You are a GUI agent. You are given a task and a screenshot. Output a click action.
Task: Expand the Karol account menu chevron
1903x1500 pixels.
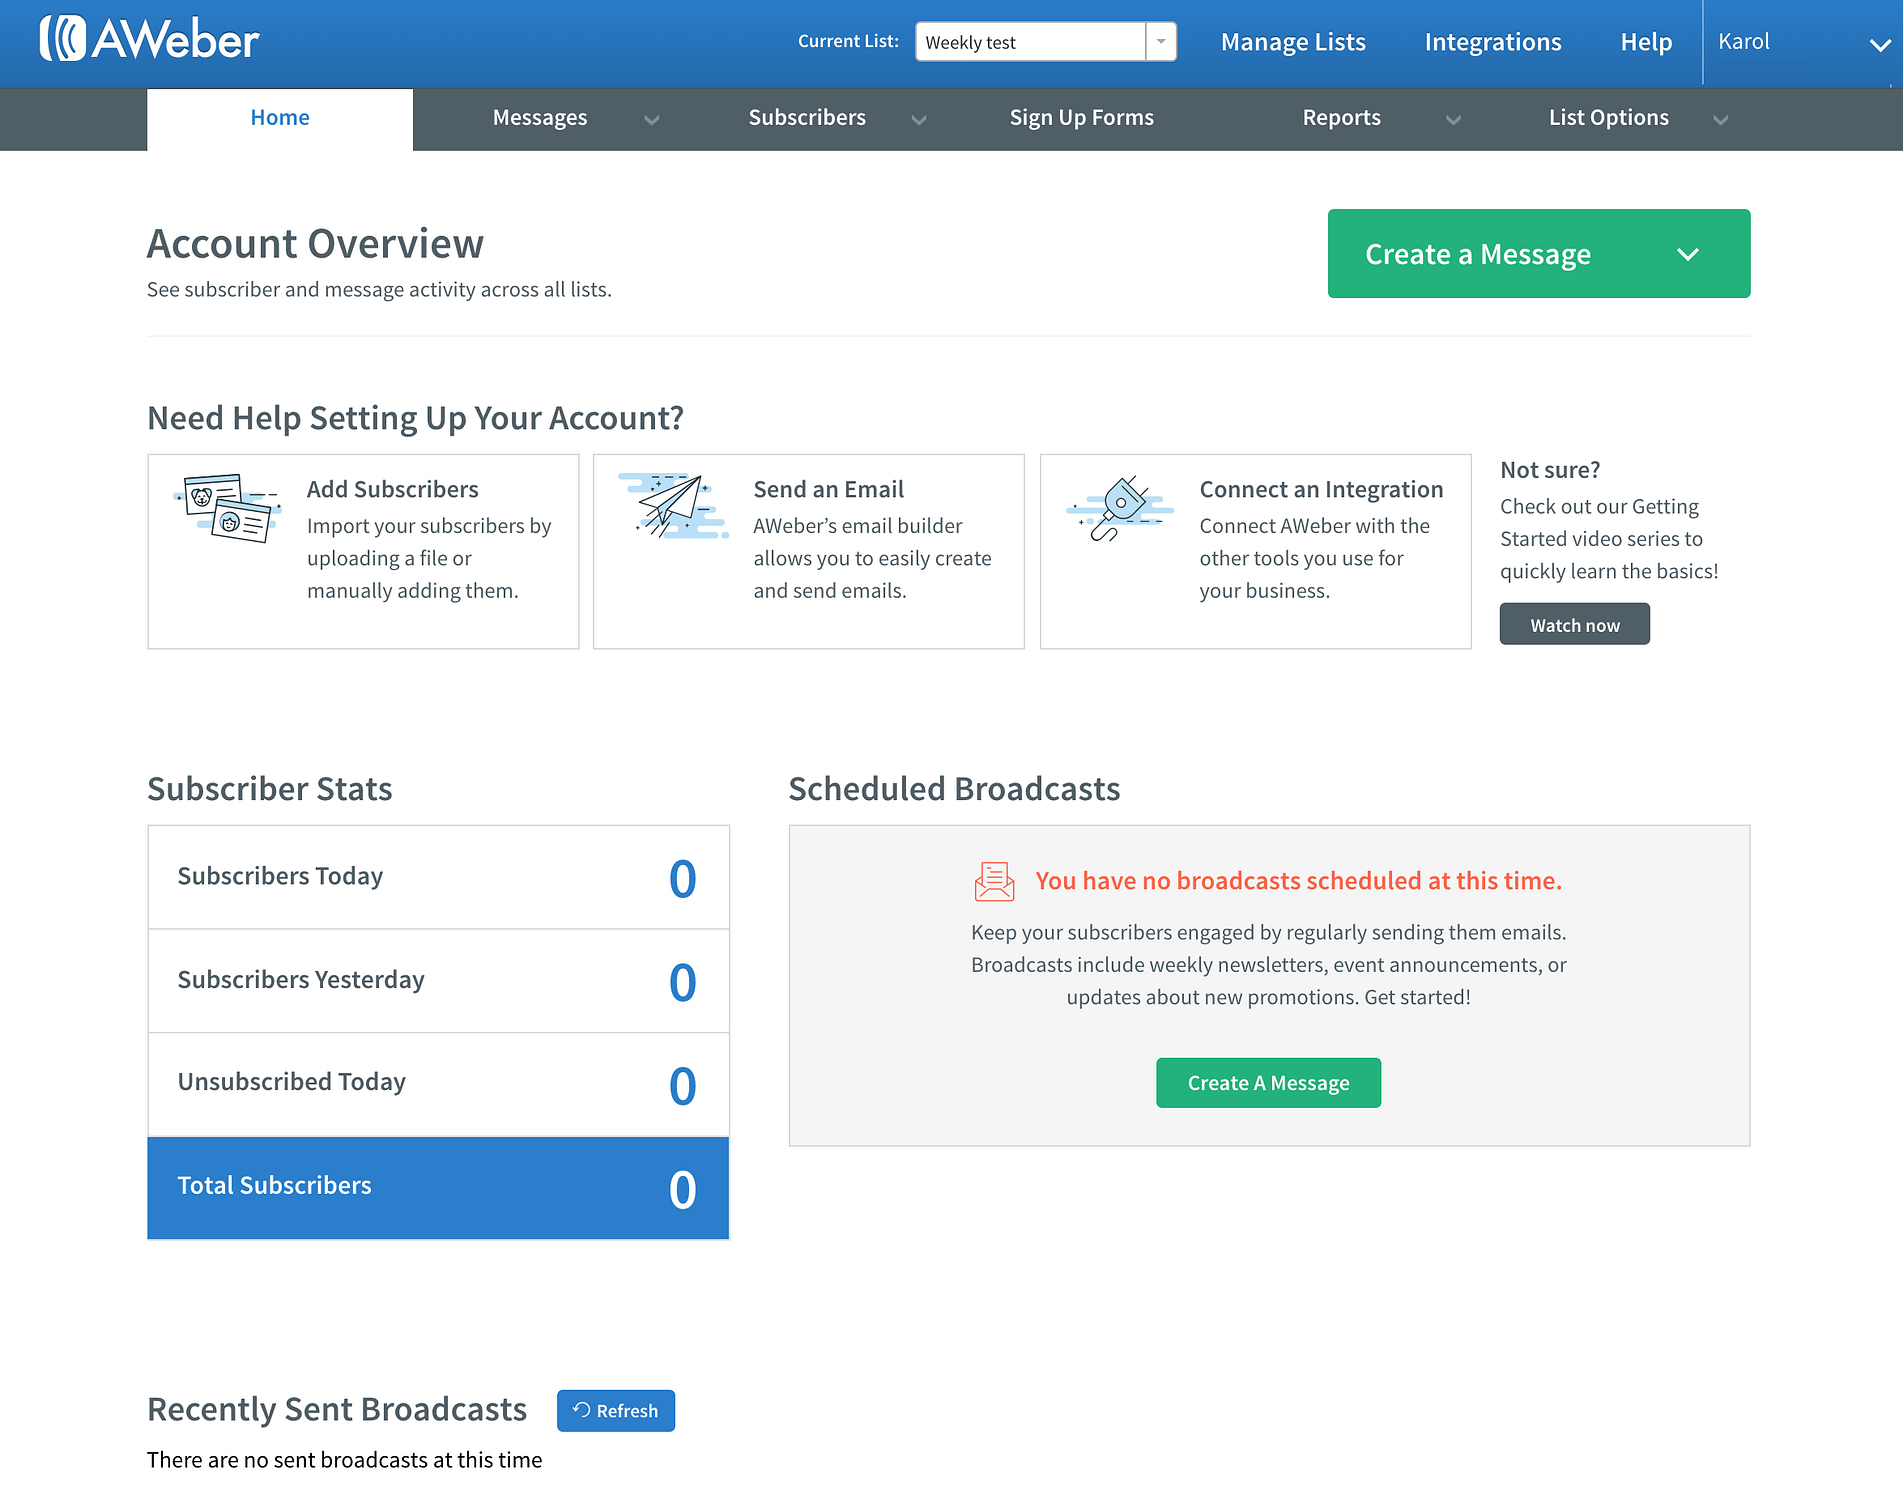pos(1880,44)
